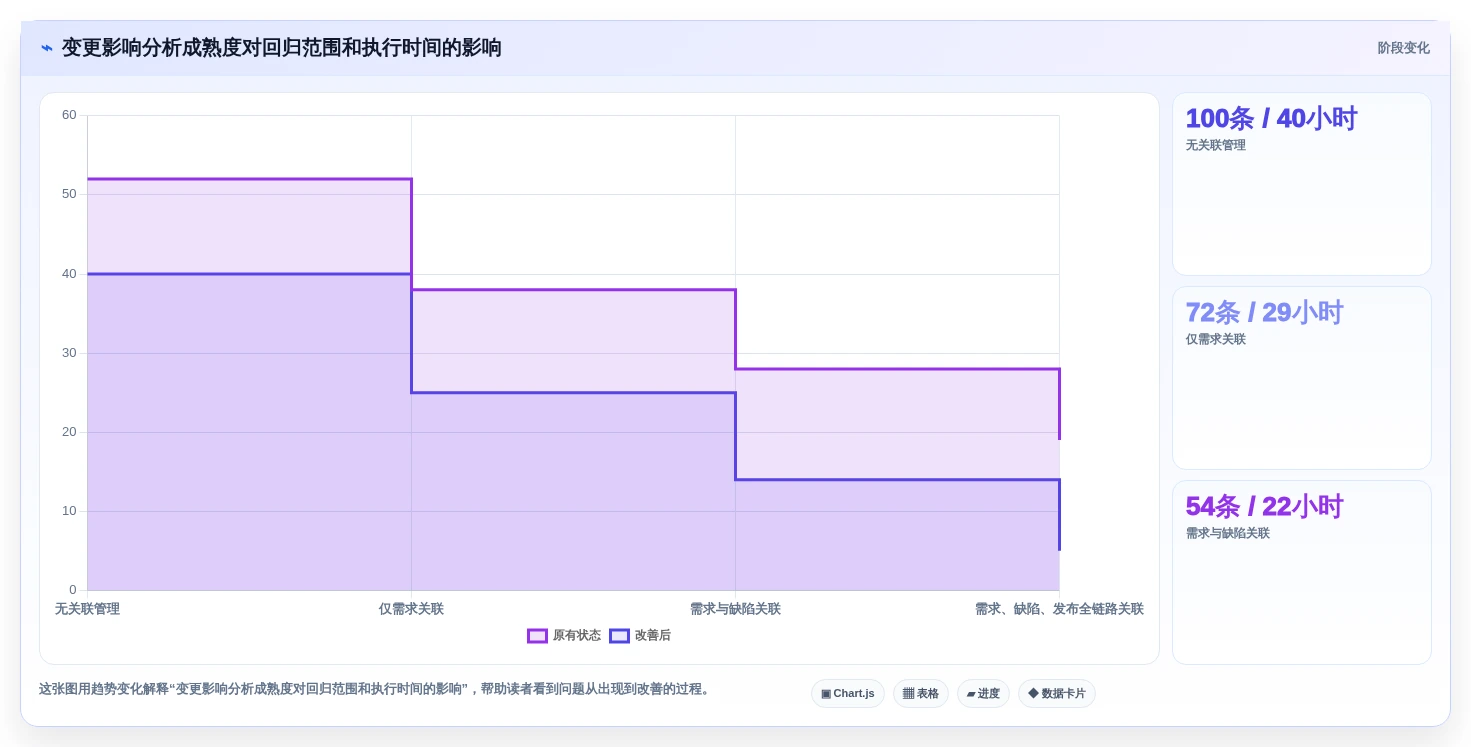Click the y-axis value 20

point(69,432)
